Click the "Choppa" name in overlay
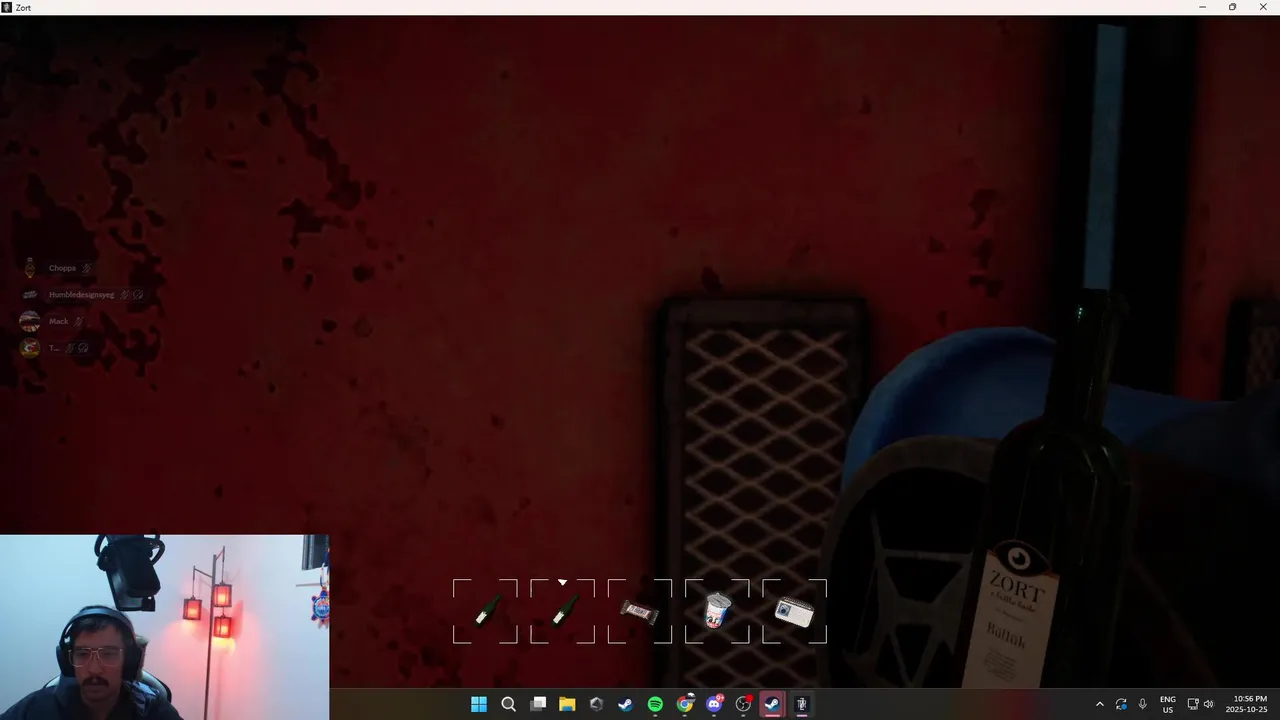 (62, 268)
